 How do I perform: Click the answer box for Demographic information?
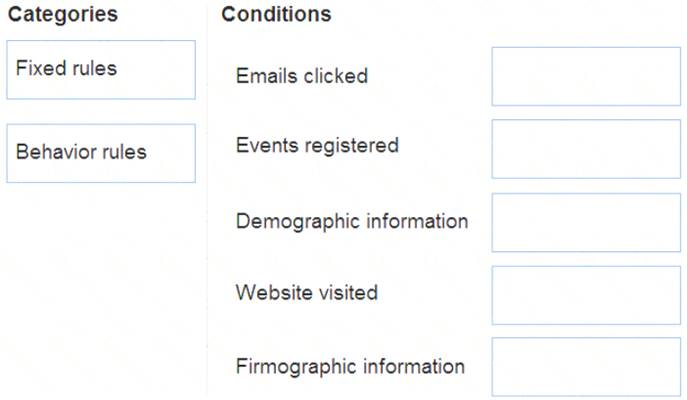(x=586, y=223)
